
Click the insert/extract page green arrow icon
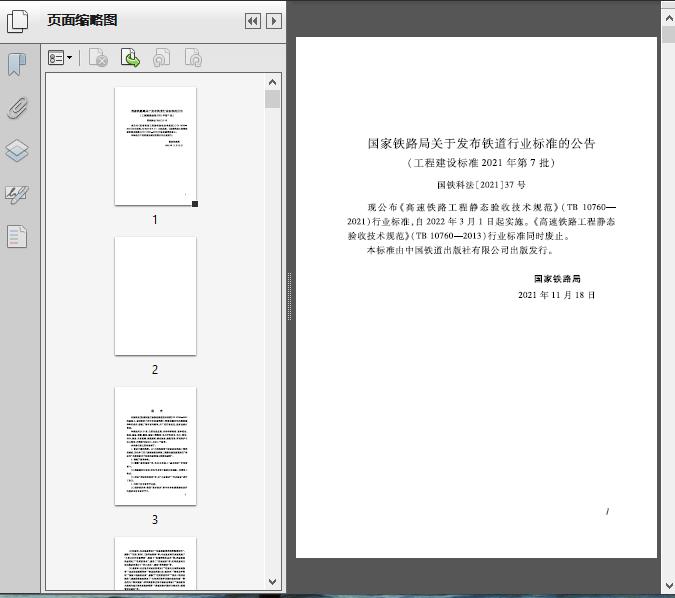coord(130,58)
